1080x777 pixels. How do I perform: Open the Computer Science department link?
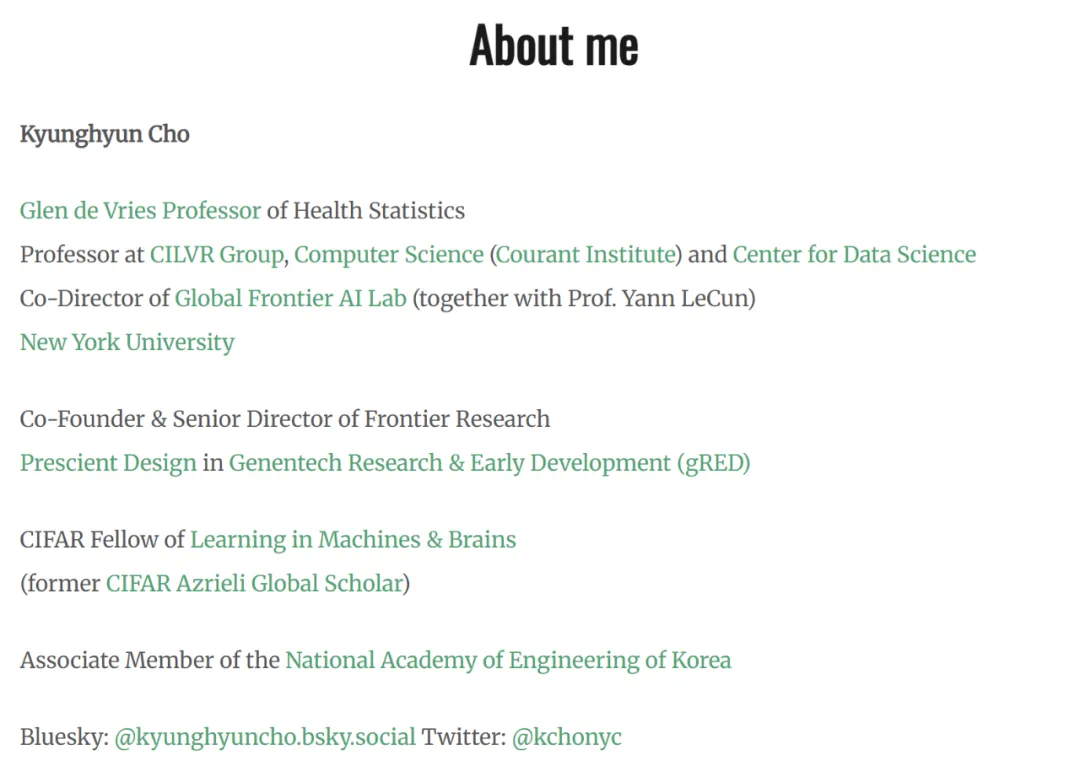coord(388,255)
